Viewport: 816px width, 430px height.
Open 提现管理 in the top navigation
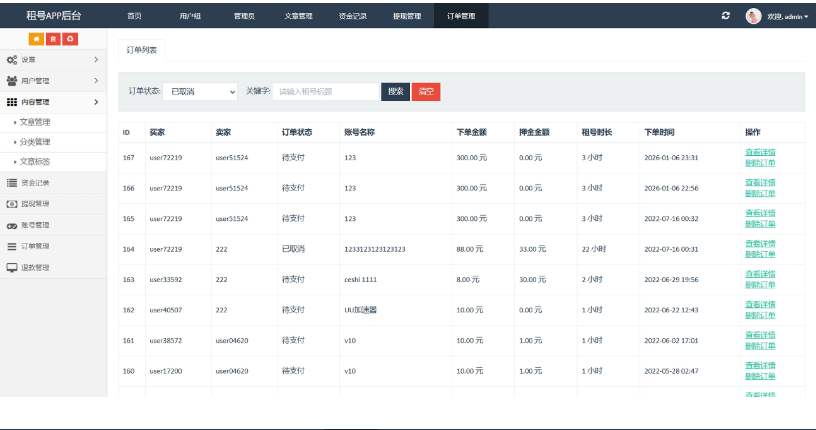(407, 16)
